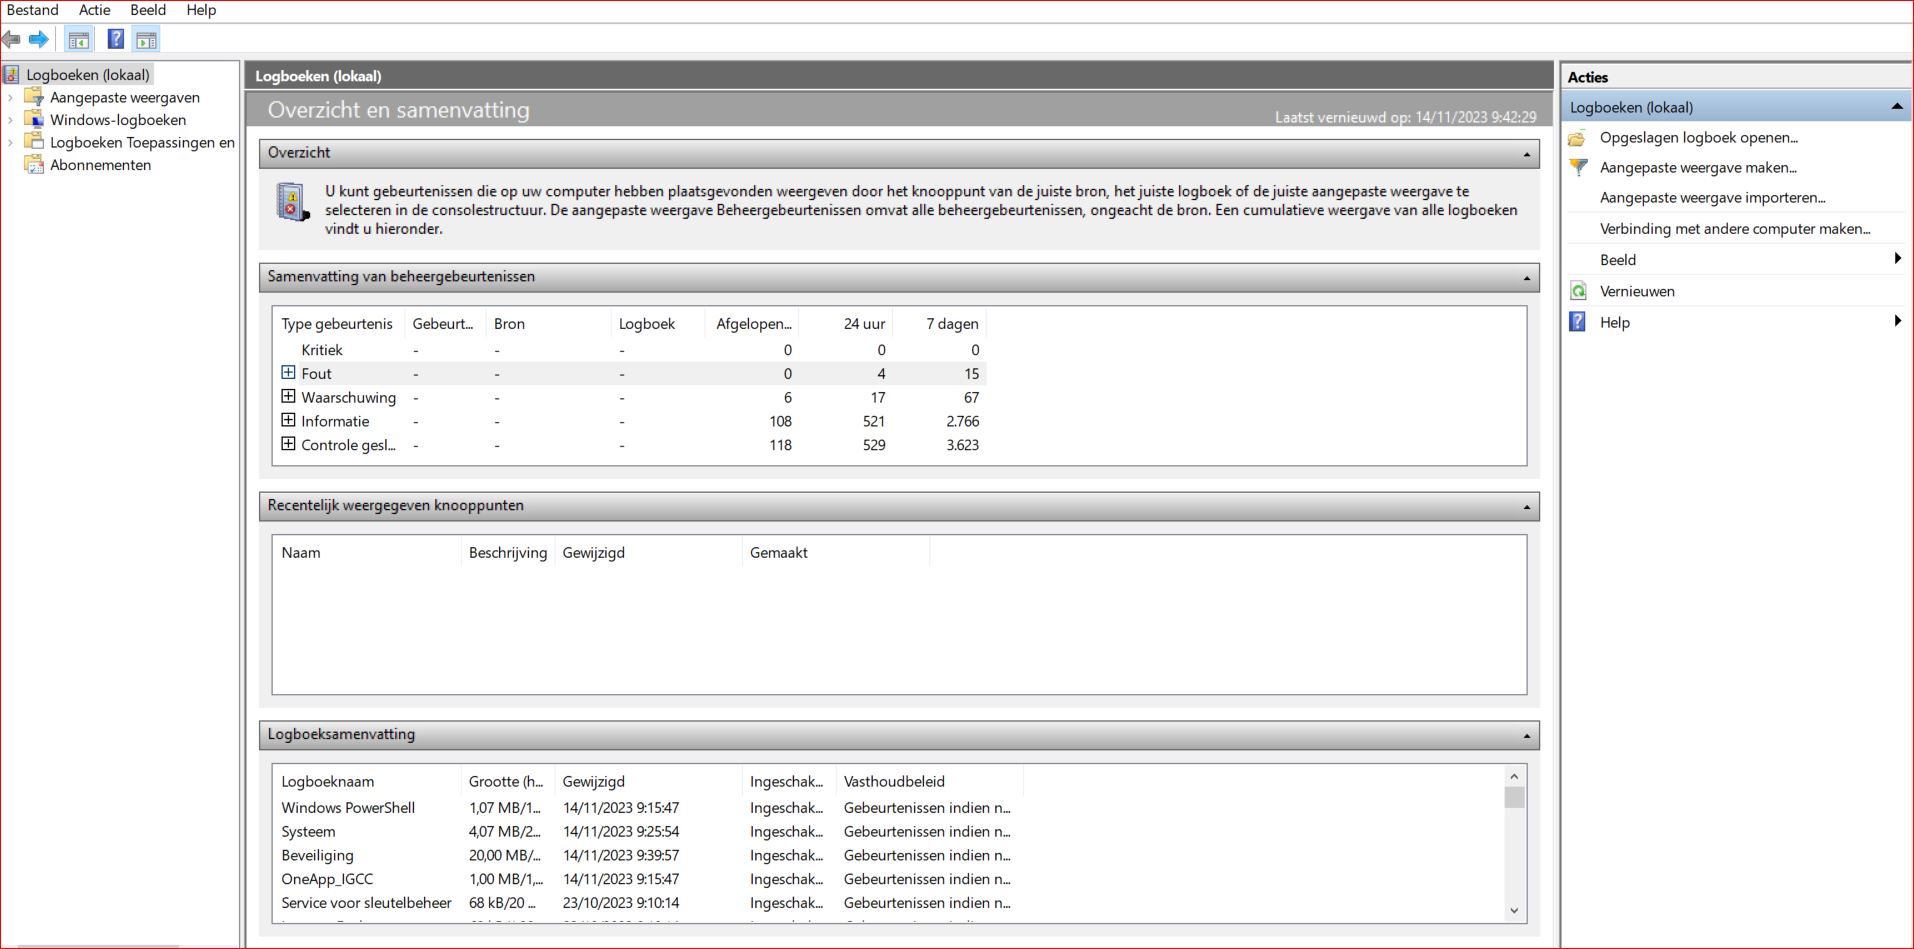Screen dimensions: 1914x949
Task: Click the Vernieuwen refresh icon
Action: [x=1578, y=291]
